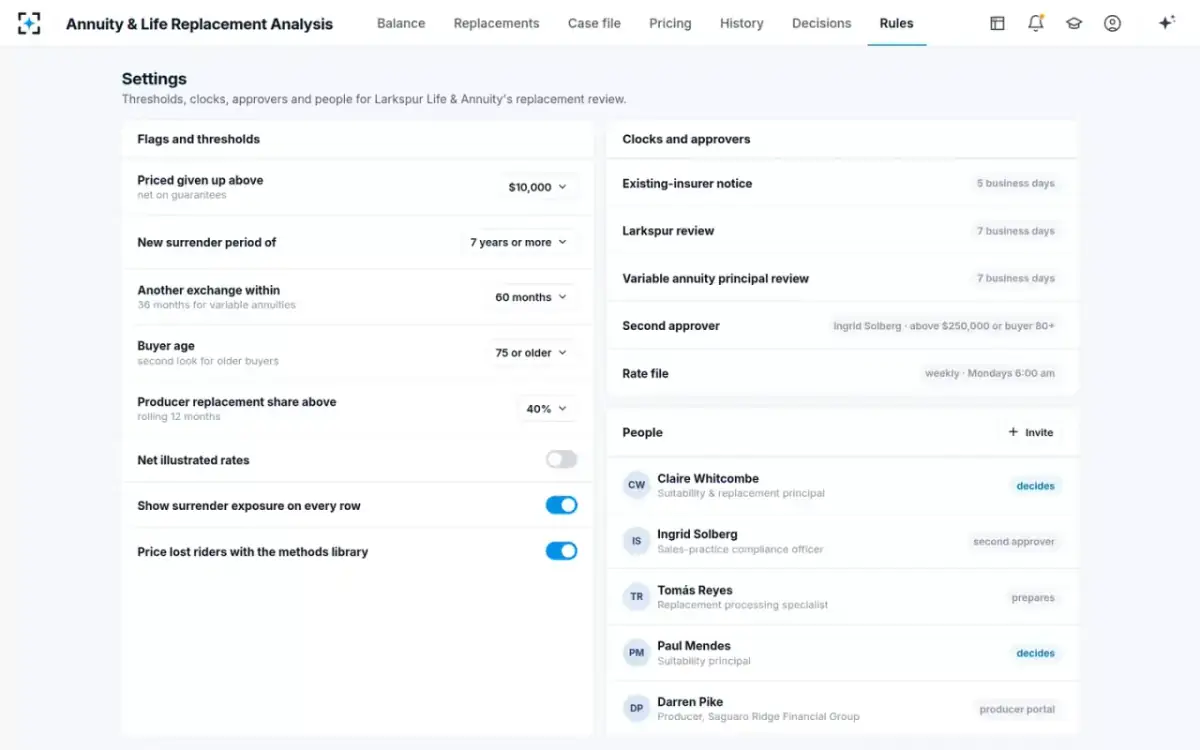Invite a new person
This screenshot has width=1200, height=750.
point(1031,432)
